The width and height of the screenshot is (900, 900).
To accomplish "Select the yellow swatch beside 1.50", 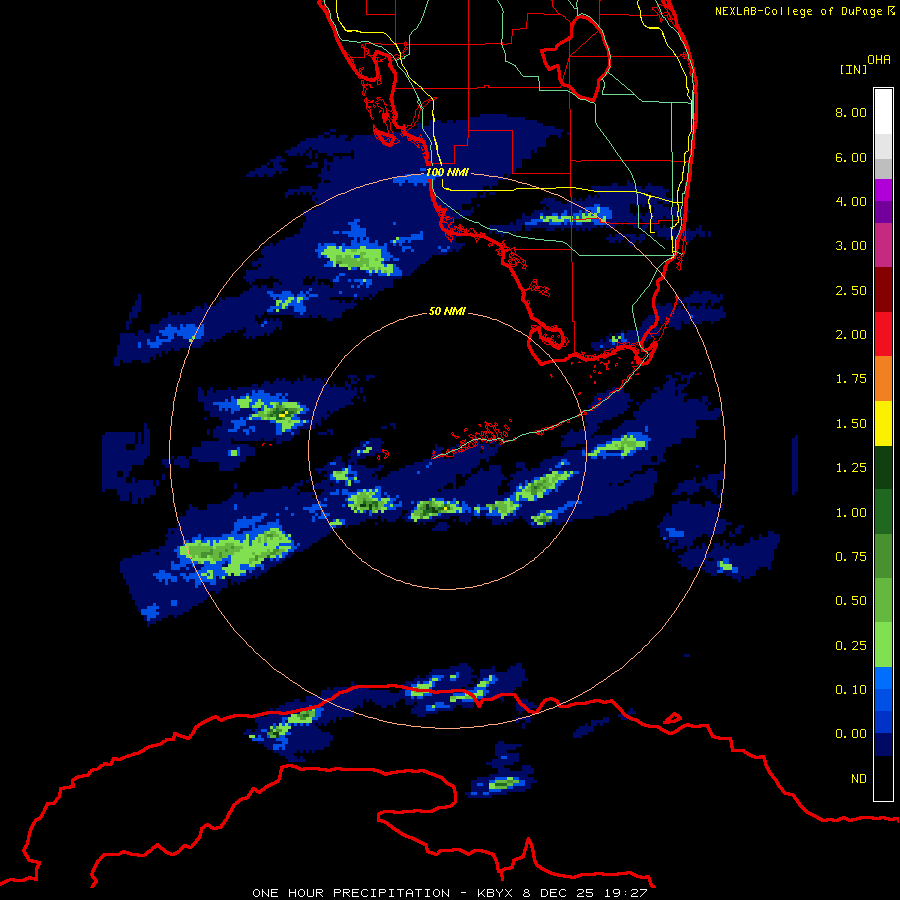I will [x=883, y=423].
